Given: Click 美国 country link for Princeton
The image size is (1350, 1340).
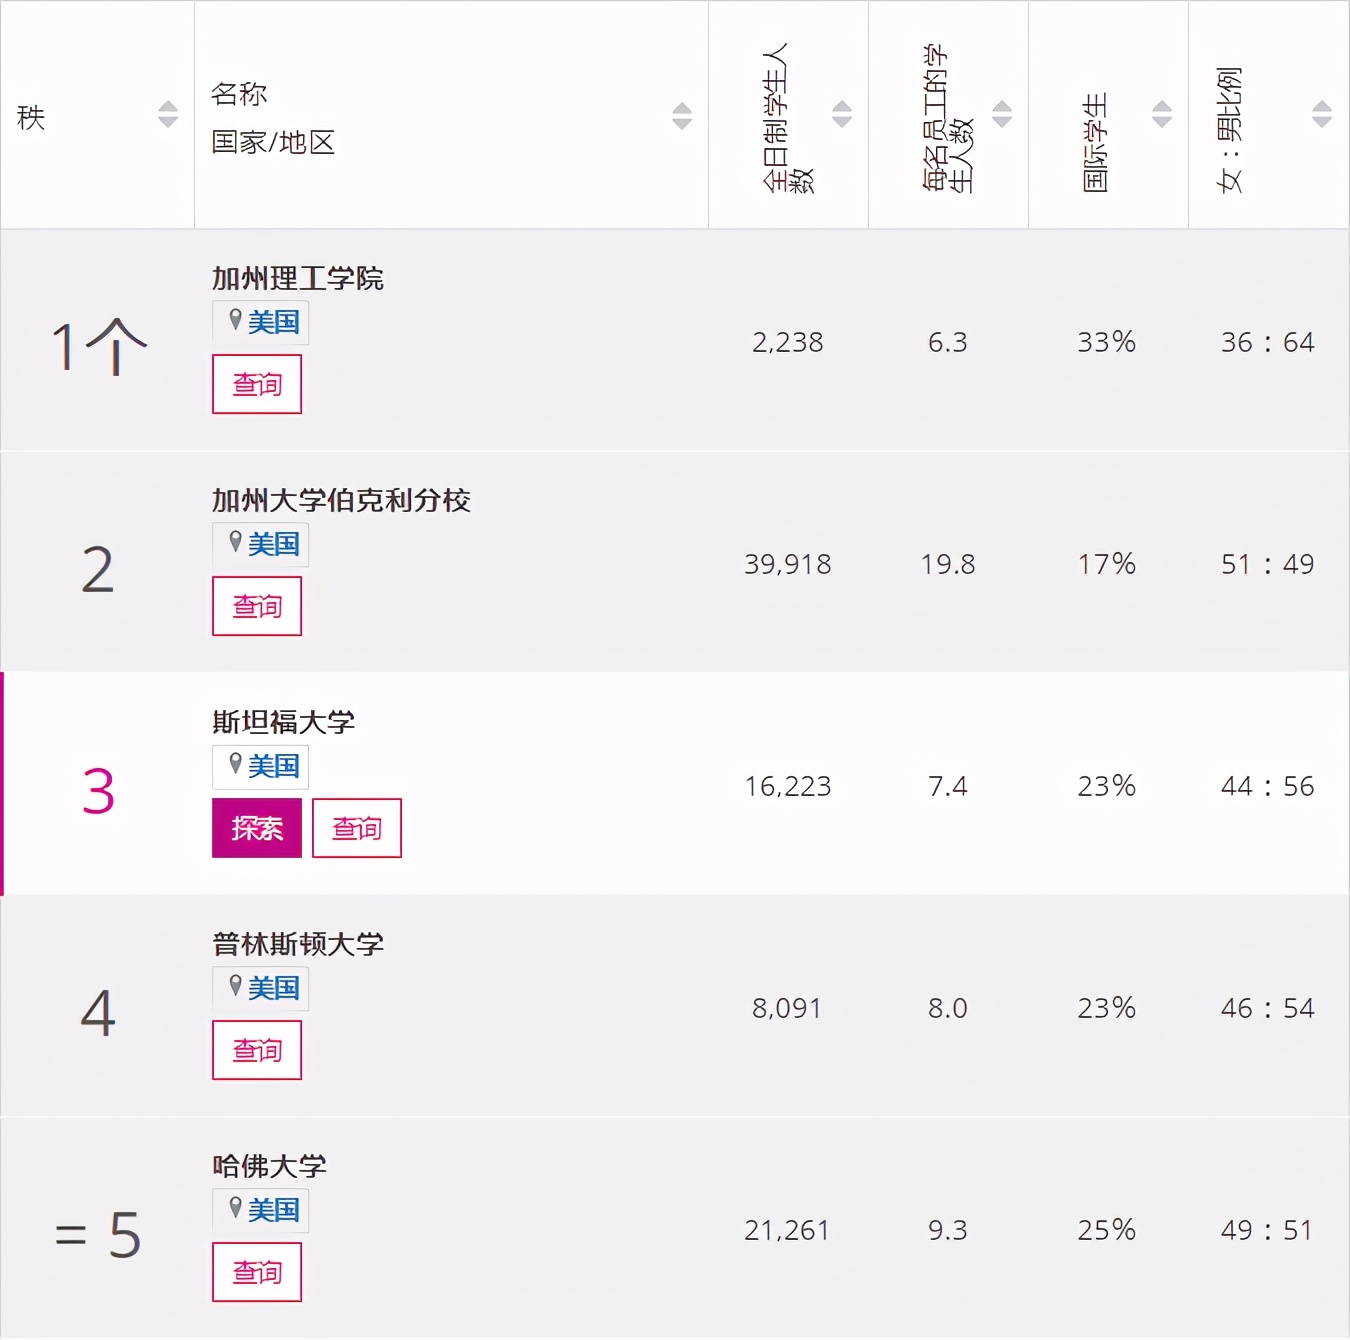Looking at the screenshot, I should coord(274,988).
